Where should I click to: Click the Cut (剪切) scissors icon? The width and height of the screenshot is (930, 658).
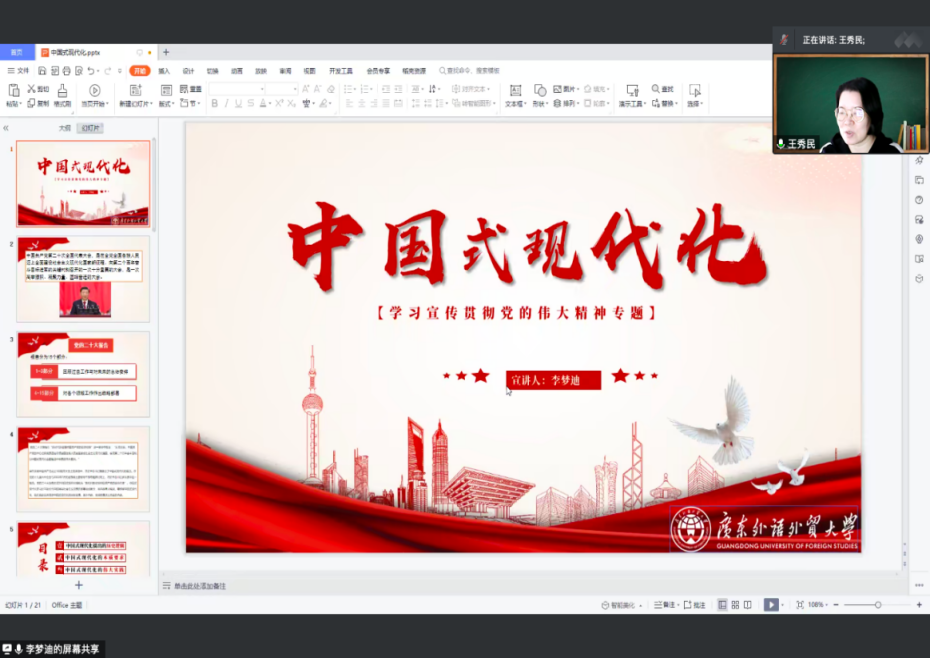click(31, 88)
